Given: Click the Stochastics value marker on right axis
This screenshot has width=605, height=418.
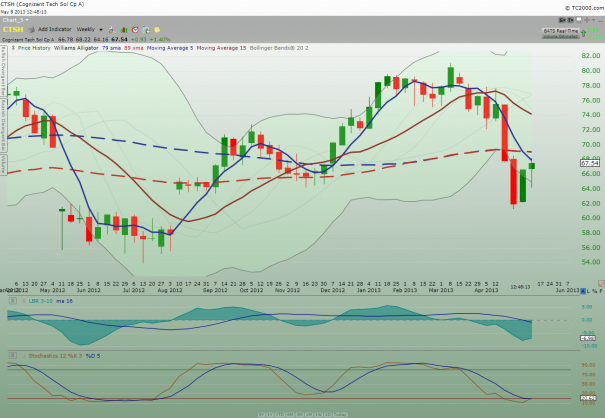Looking at the screenshot, I should tap(589, 398).
